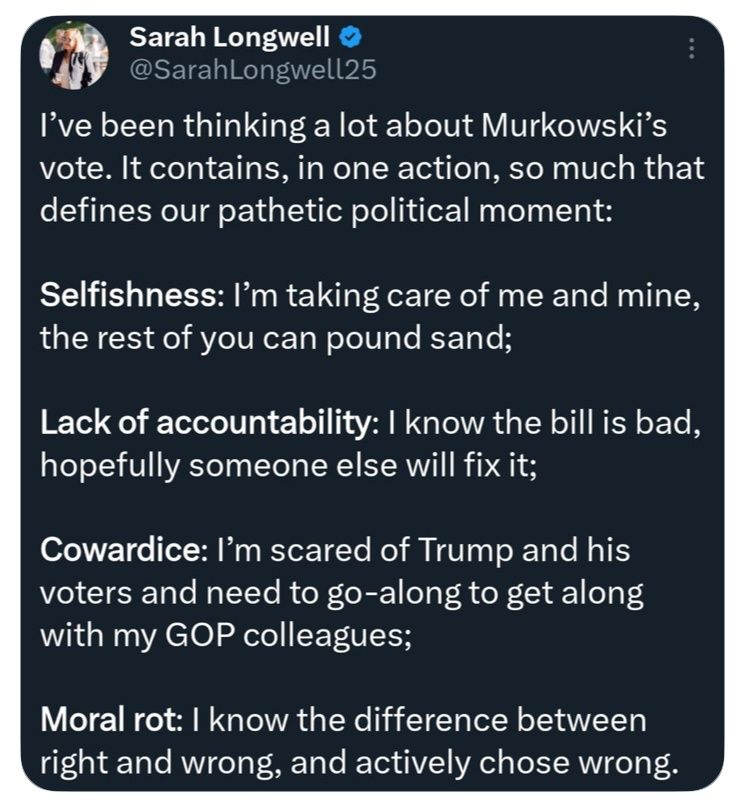Click the line "with my GOP colleagues"
Image resolution: width=746 pixels, height=810 pixels.
225,635
